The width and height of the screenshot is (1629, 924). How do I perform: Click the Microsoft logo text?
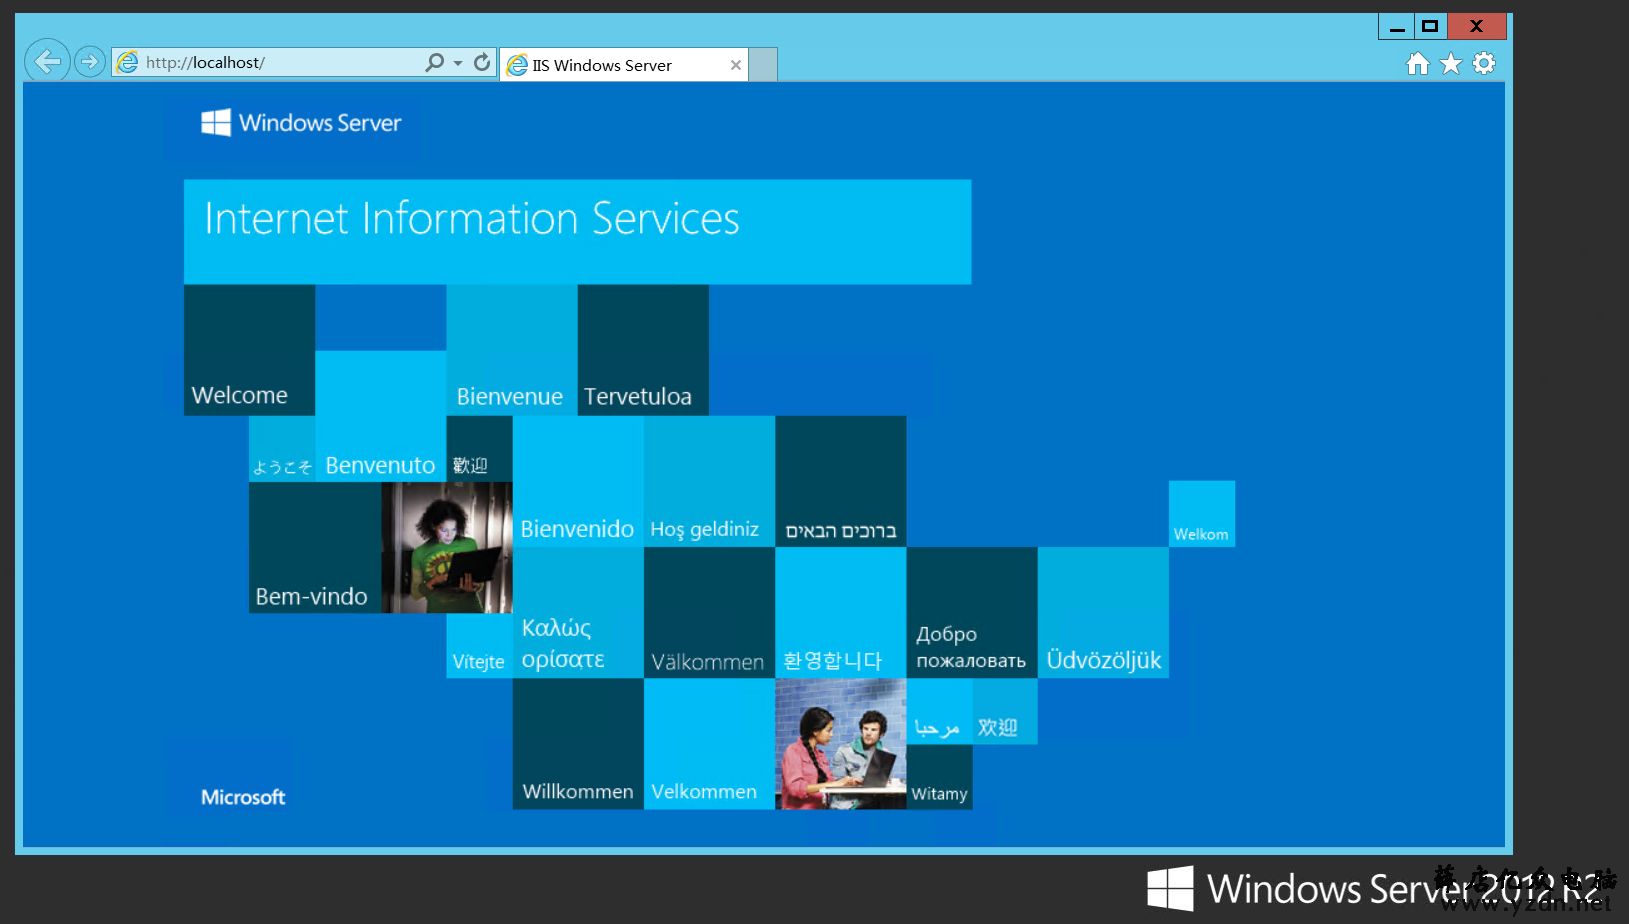point(243,797)
